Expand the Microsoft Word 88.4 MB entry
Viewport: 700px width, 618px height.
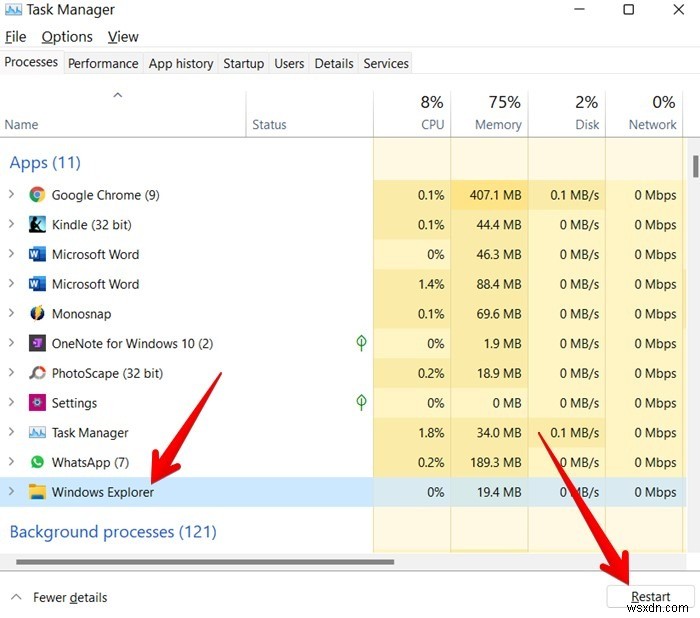tap(11, 283)
